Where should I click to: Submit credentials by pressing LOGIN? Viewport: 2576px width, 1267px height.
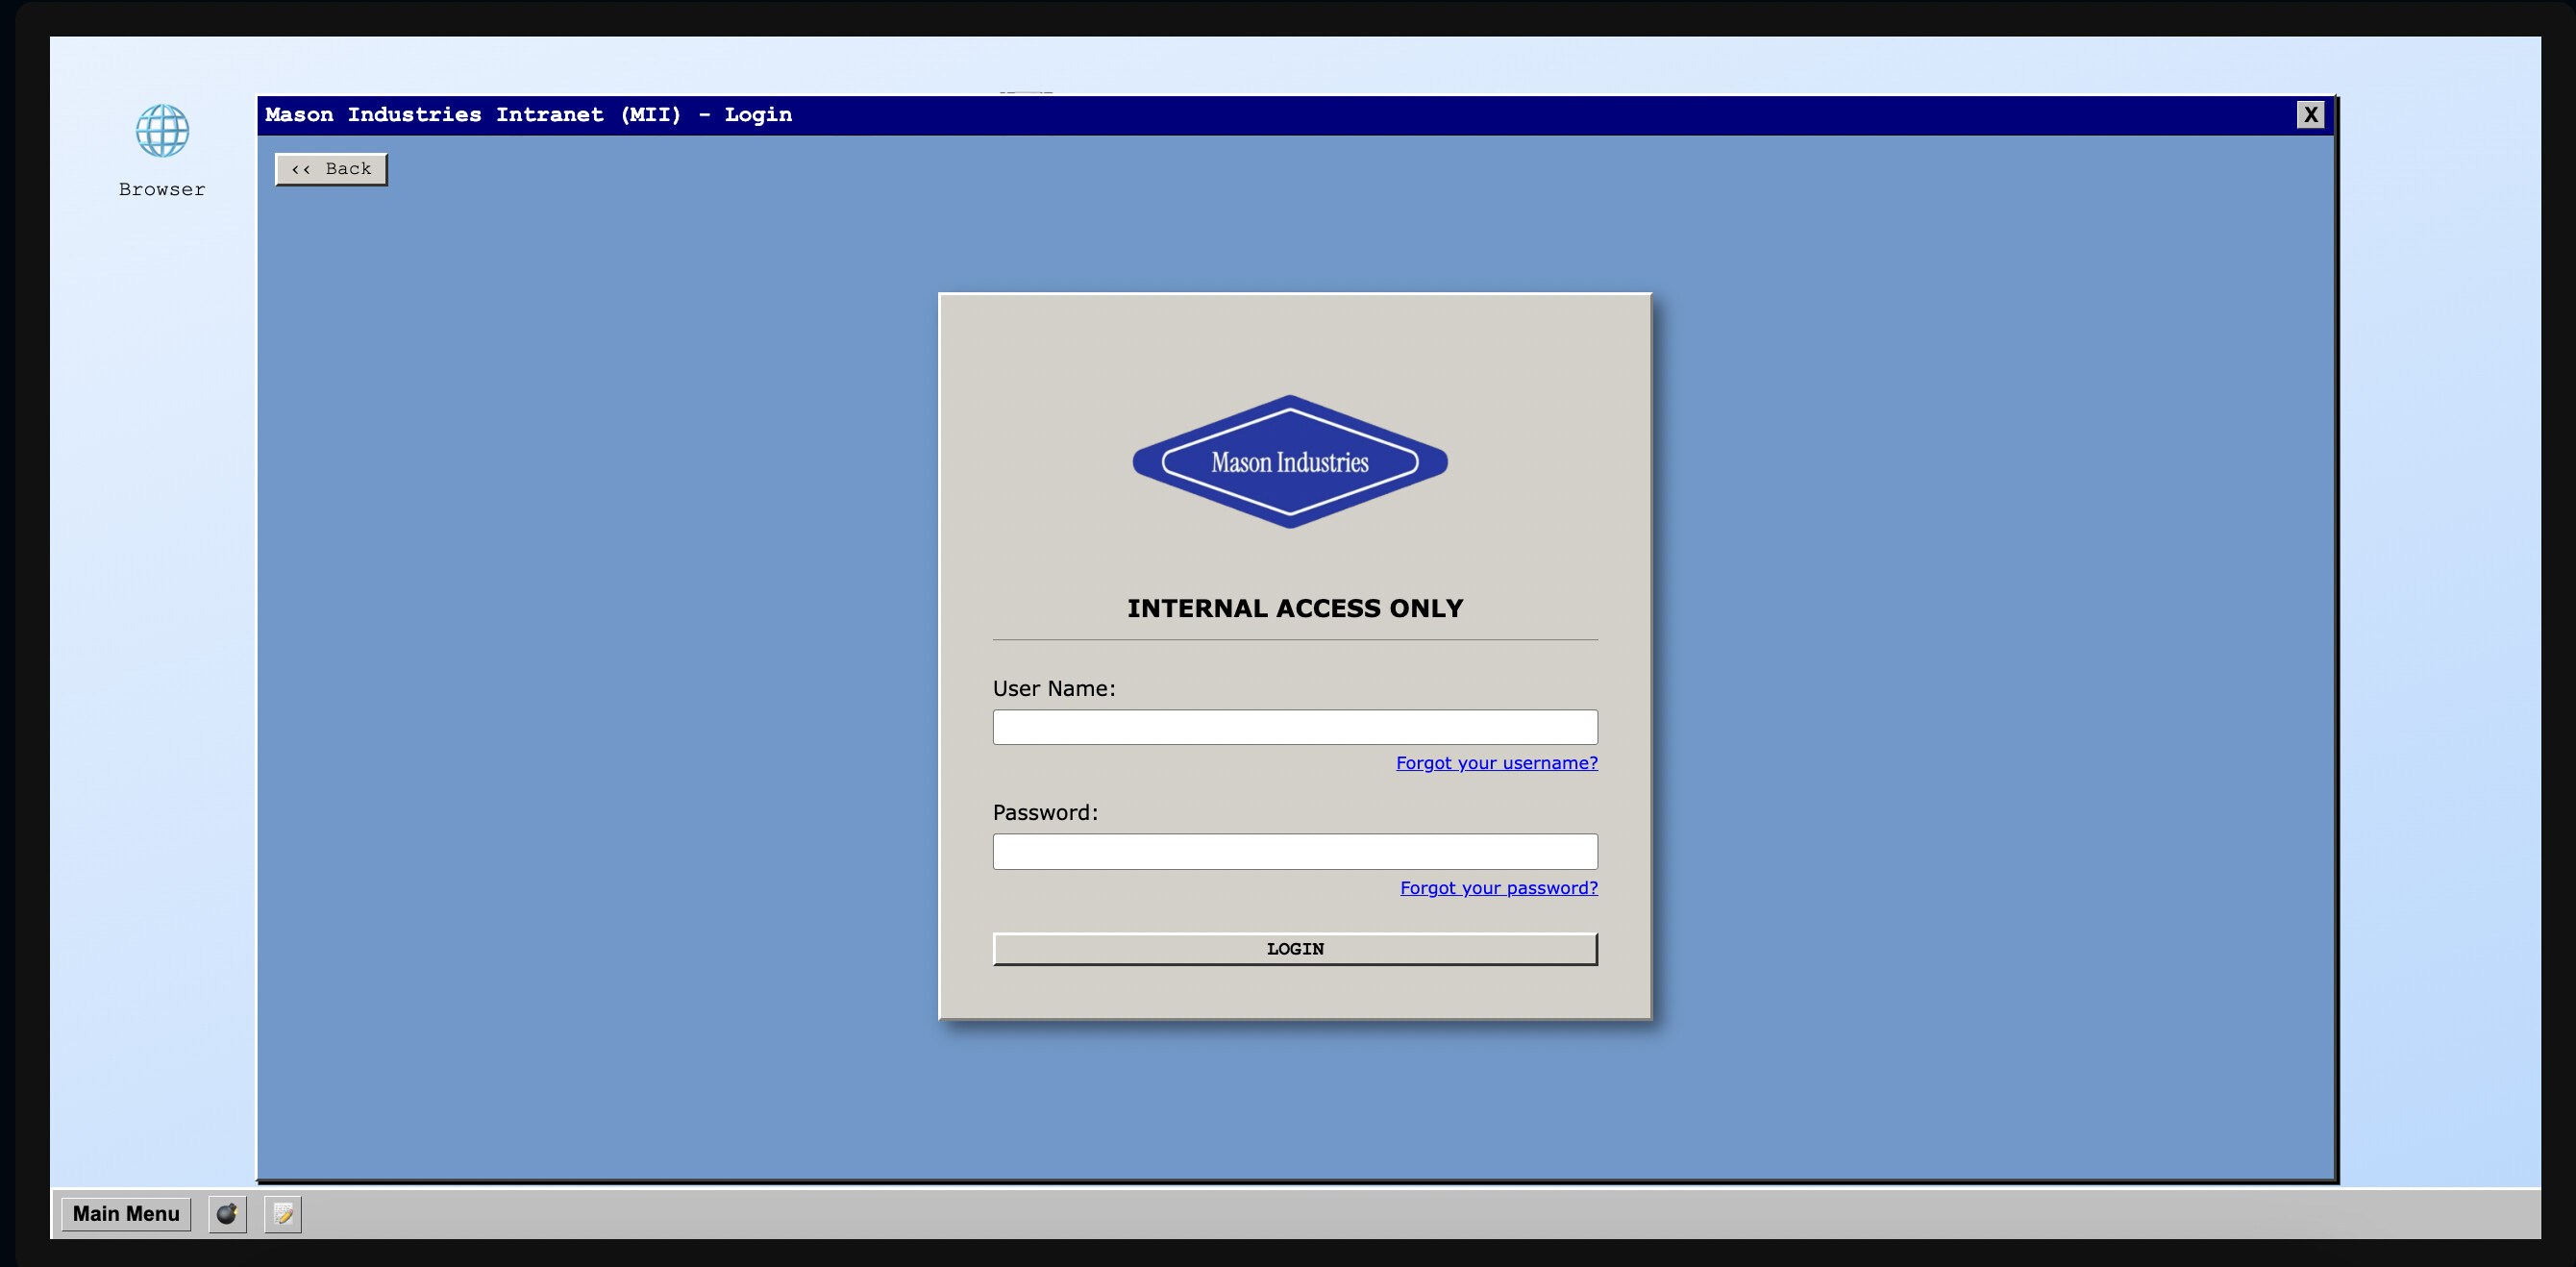coord(1294,948)
